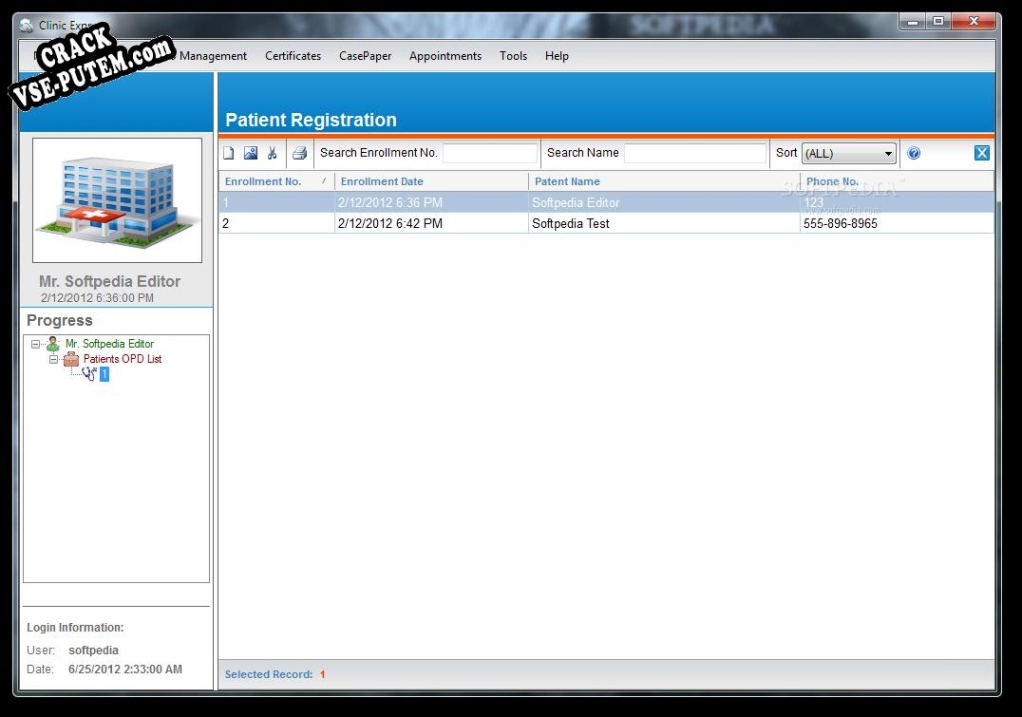Click the printer icon in toolbar
This screenshot has width=1022, height=717.
[x=299, y=153]
